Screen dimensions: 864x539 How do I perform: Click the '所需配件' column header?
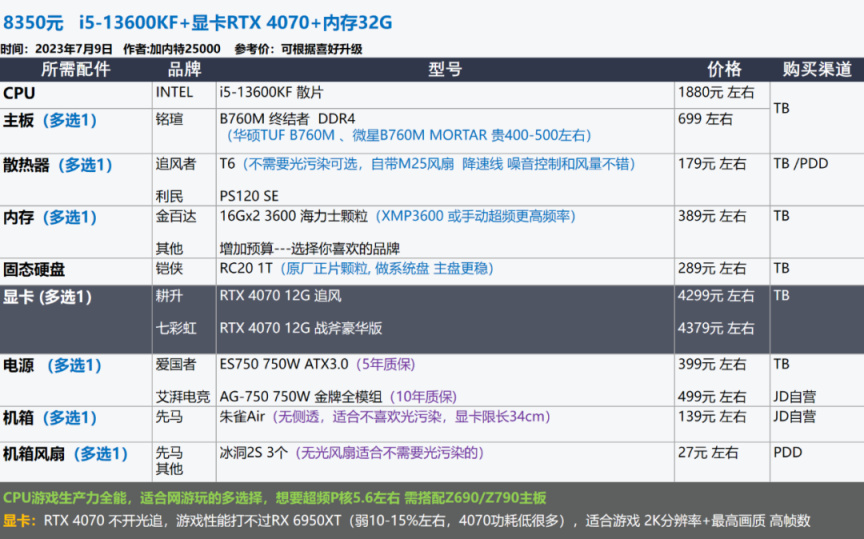(75, 69)
